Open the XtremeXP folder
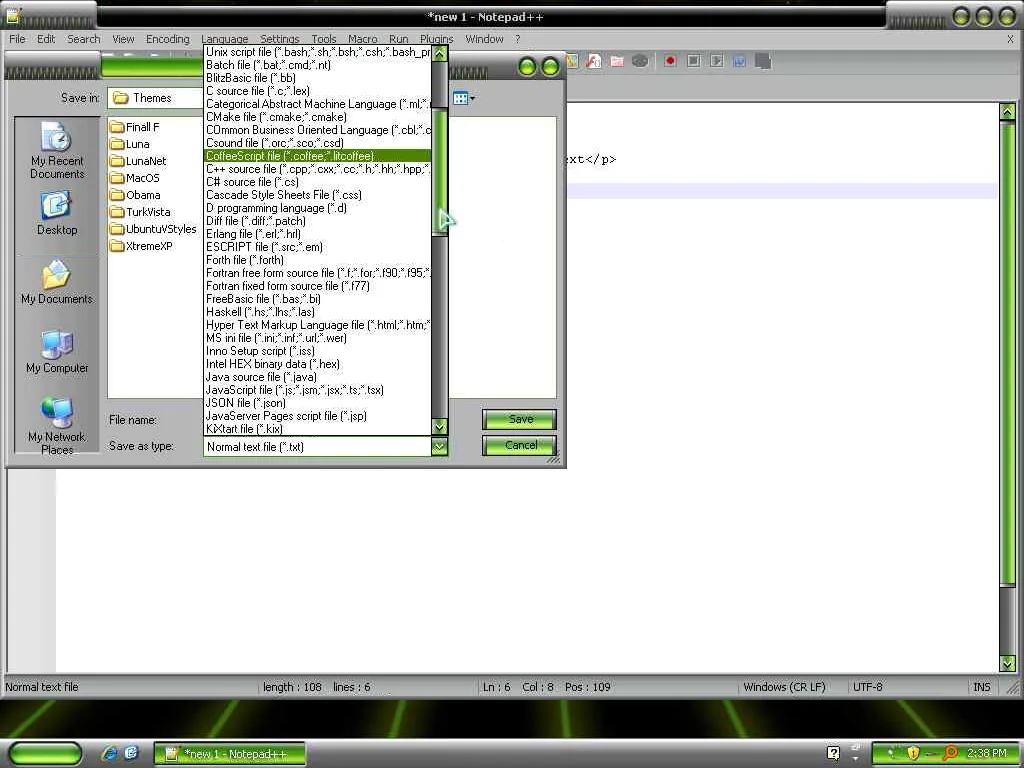 coord(142,246)
